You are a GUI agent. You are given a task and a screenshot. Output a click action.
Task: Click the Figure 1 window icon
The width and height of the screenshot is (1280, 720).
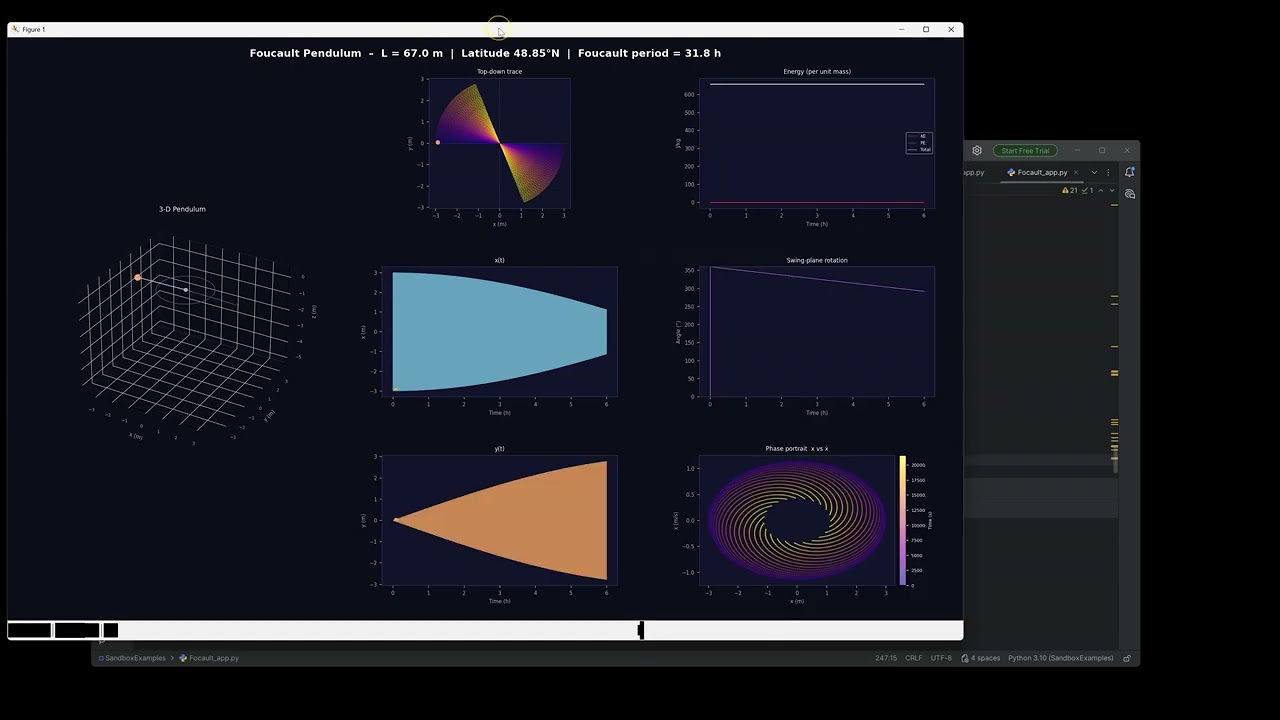14,29
